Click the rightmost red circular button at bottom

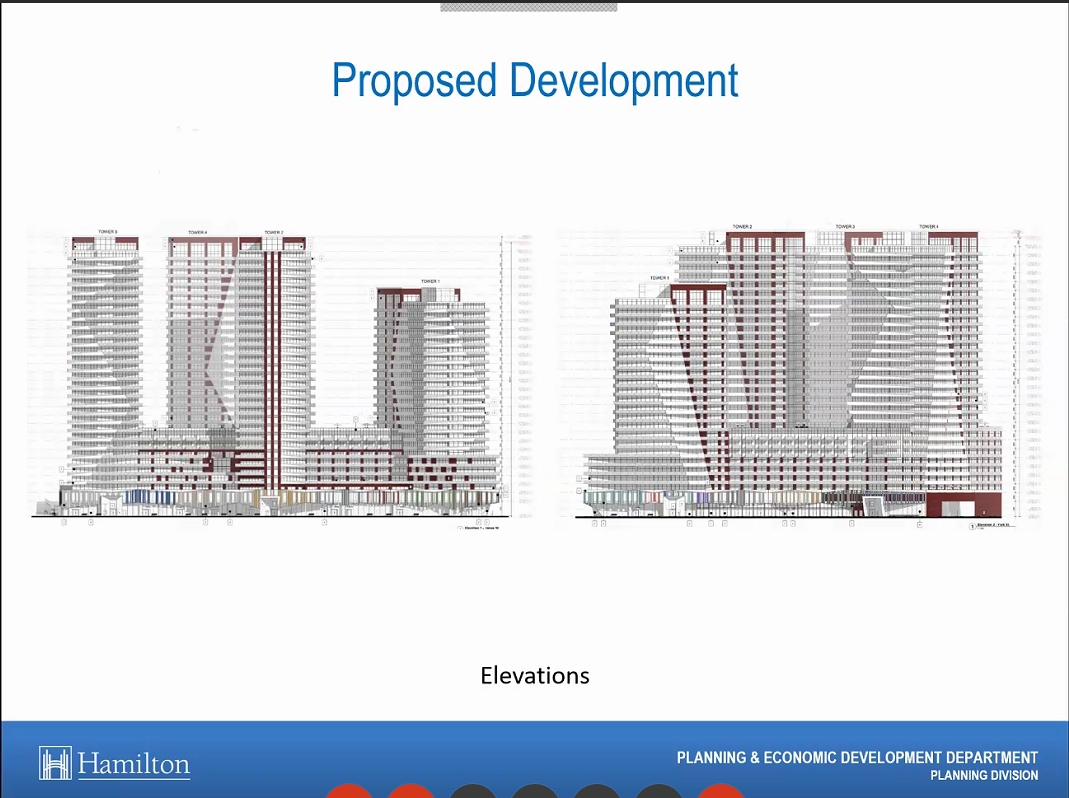click(x=721, y=791)
